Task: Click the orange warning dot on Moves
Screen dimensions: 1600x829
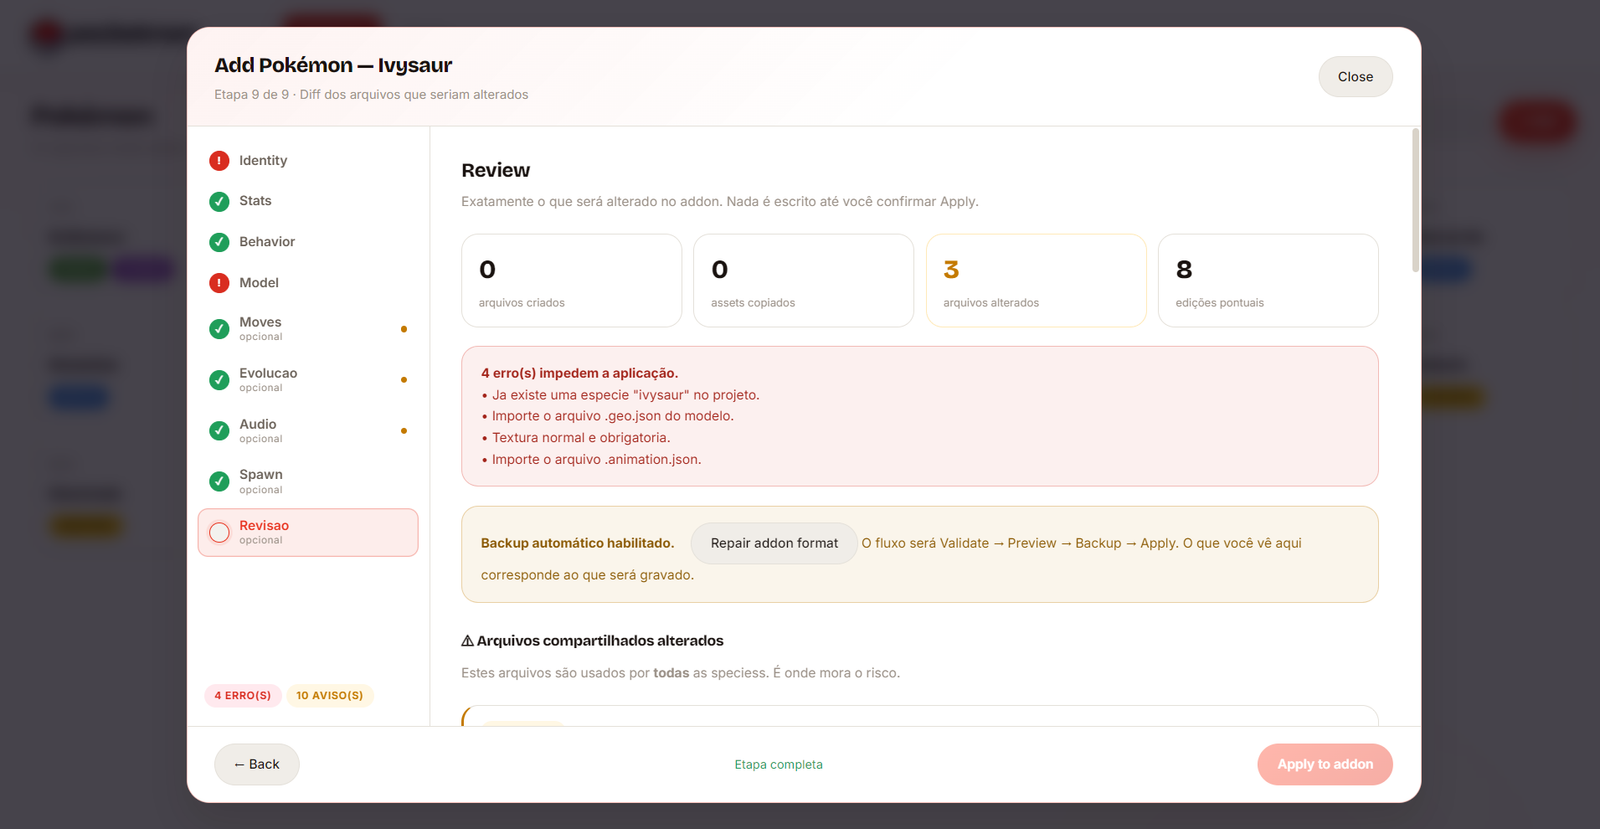Action: click(404, 329)
